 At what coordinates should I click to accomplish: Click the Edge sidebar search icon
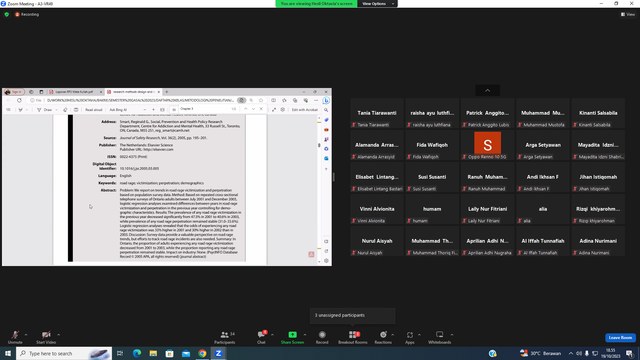coord(326,110)
